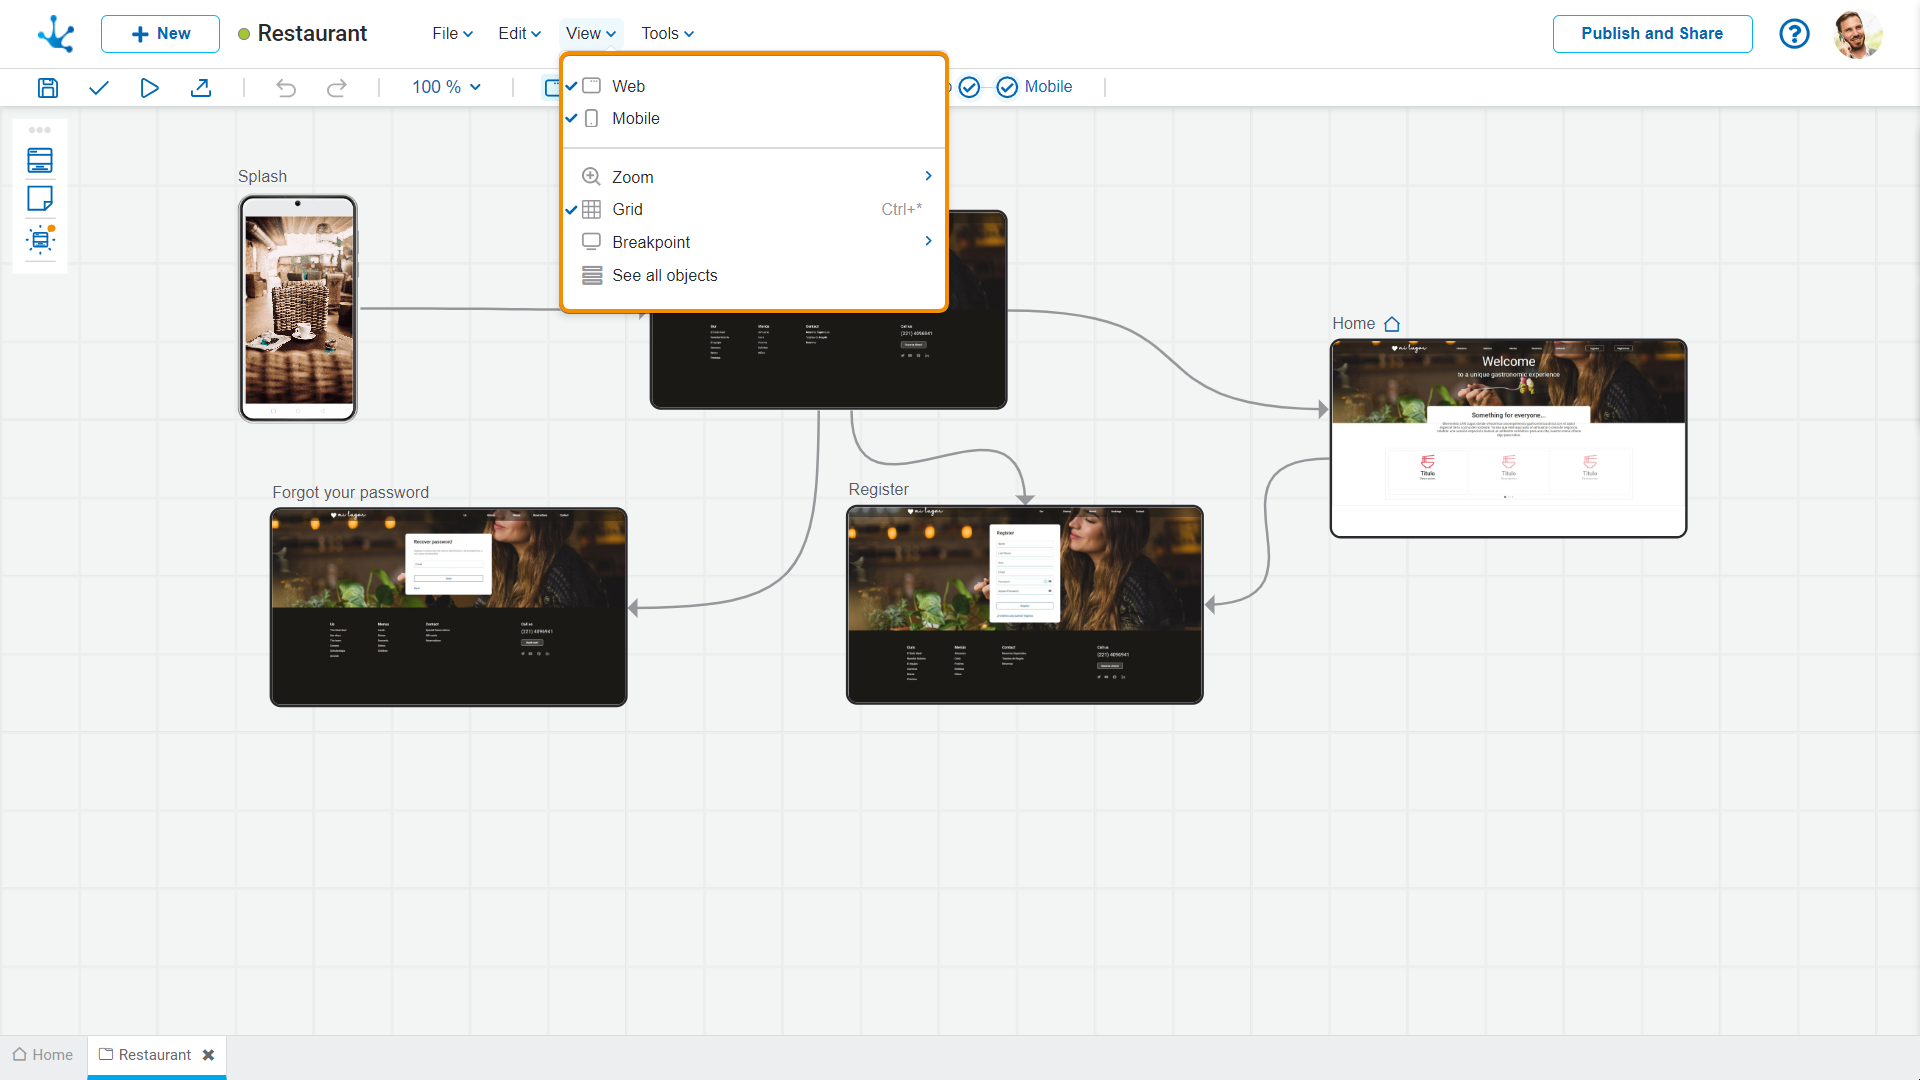
Task: Click the flow/connections sidebar icon
Action: [x=40, y=239]
